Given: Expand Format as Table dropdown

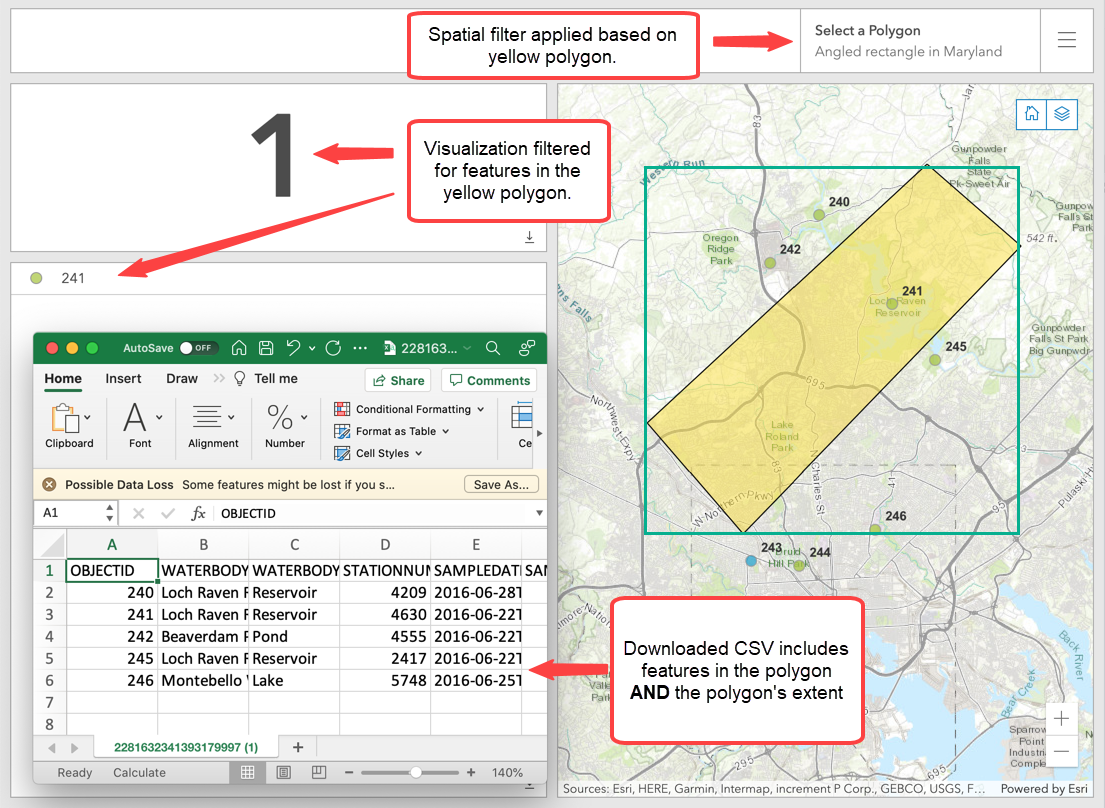Looking at the screenshot, I should click(x=445, y=431).
